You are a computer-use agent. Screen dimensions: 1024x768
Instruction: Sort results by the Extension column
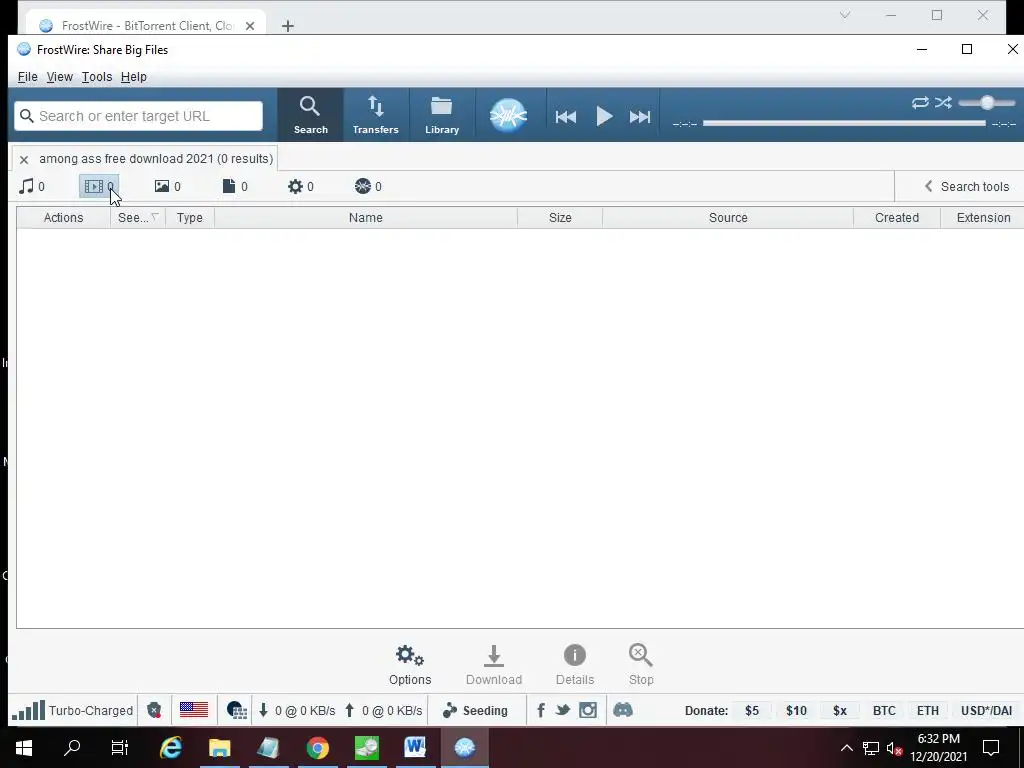click(x=983, y=217)
